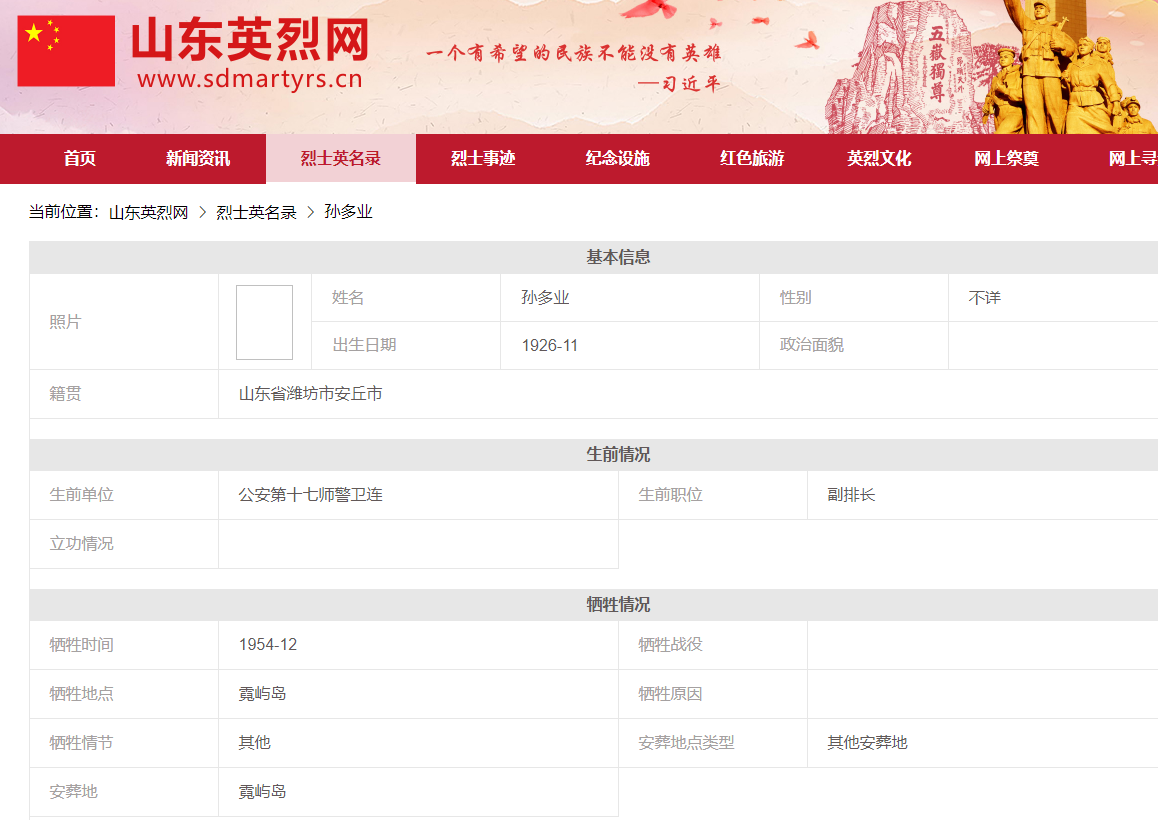Click the 山东英烈网 breadcrumb link
The width and height of the screenshot is (1158, 820).
[x=148, y=212]
